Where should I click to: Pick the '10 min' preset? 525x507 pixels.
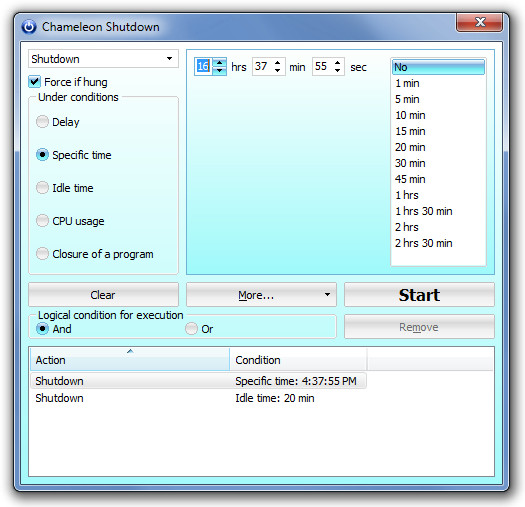click(x=438, y=115)
